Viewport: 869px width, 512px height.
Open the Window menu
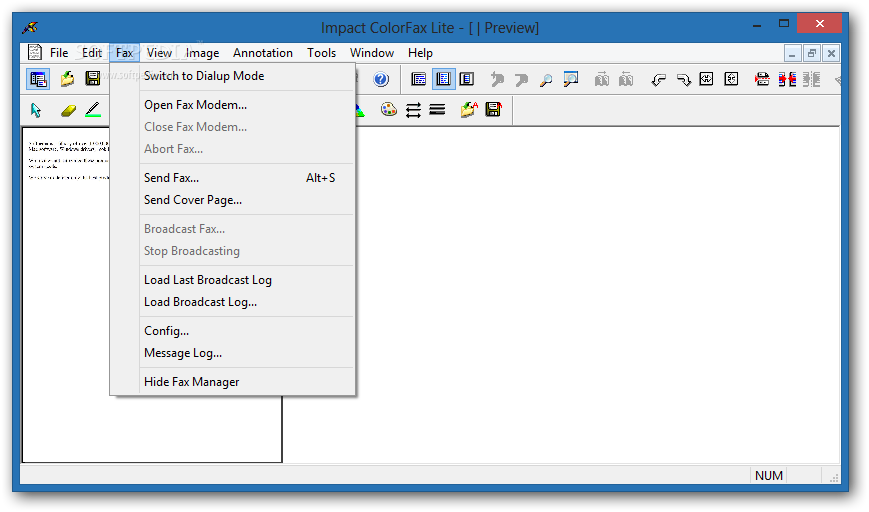click(372, 53)
